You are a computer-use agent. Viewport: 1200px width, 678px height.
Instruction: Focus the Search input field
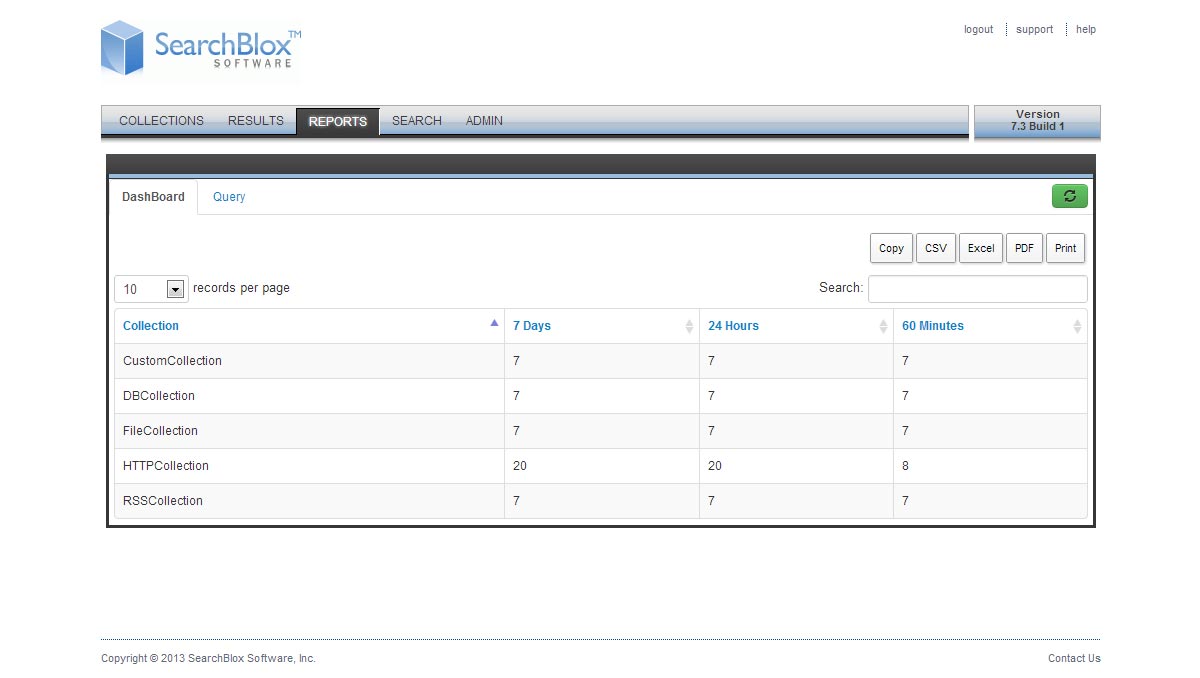click(x=978, y=289)
